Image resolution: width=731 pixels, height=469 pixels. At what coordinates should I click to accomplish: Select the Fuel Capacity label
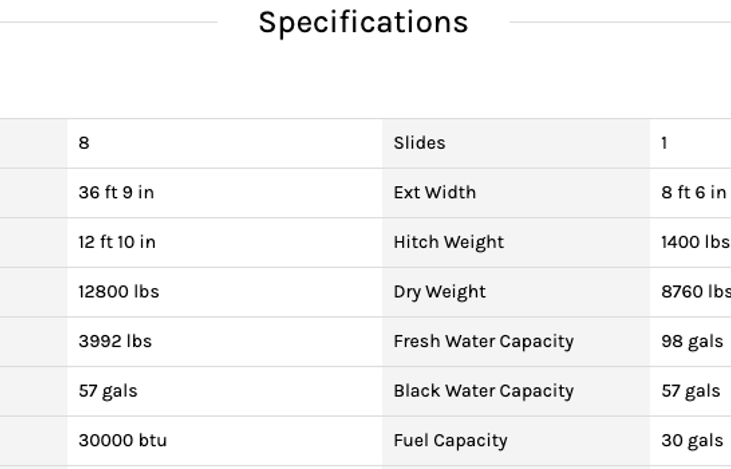pos(451,440)
